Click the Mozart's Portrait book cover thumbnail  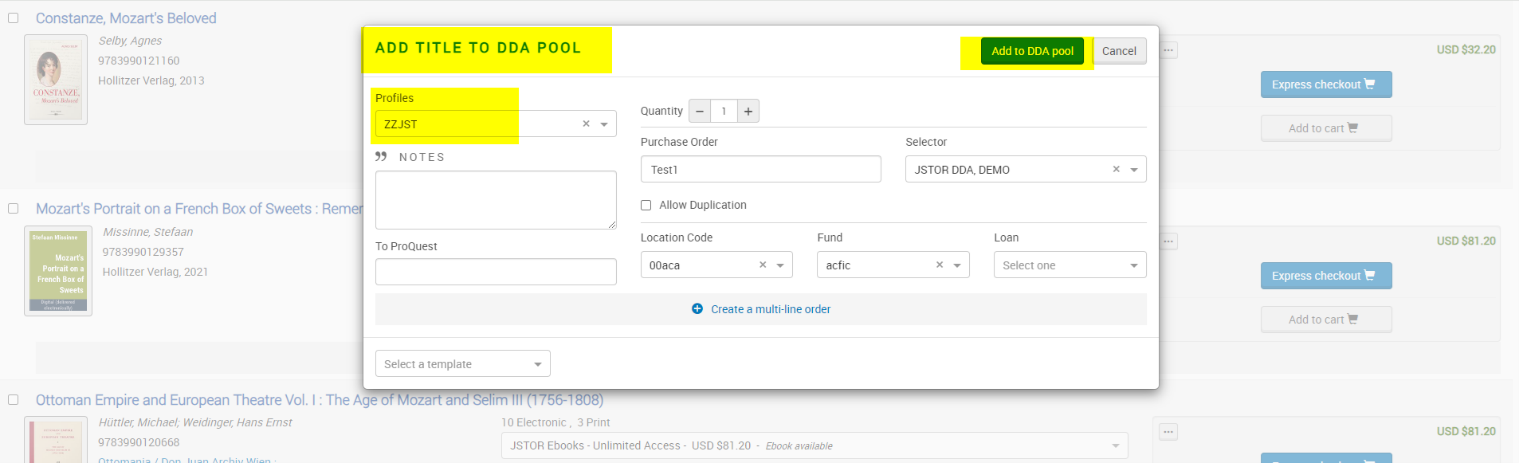tap(58, 271)
